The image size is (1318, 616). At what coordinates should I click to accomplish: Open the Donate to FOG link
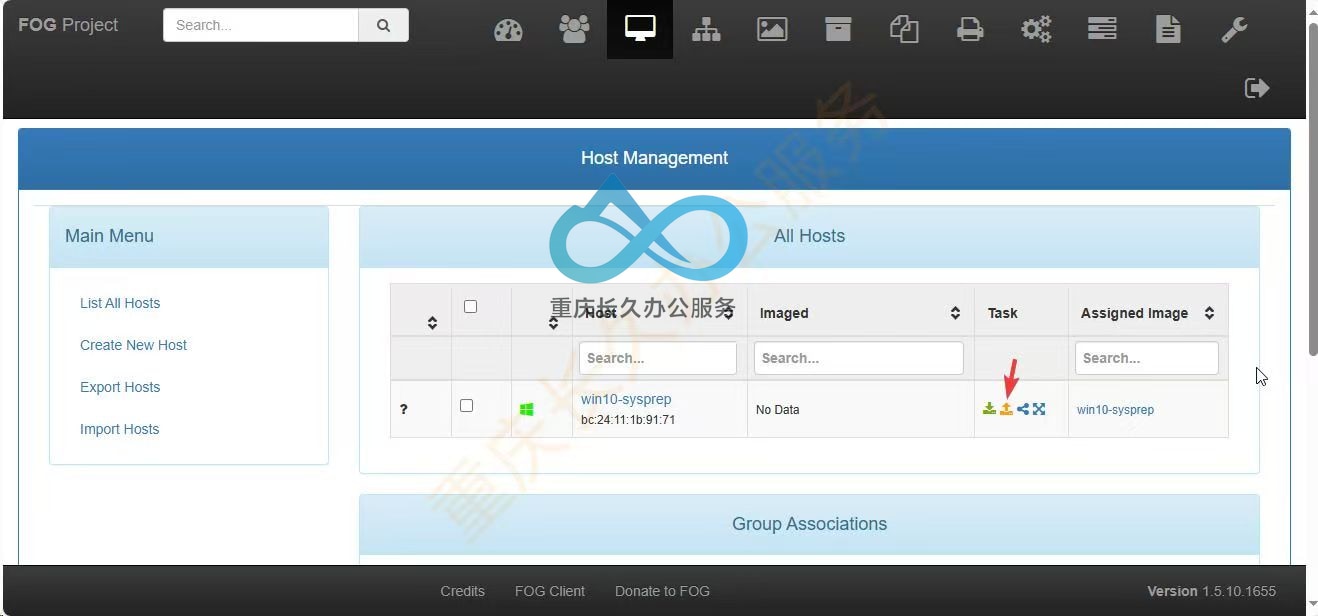pyautogui.click(x=662, y=591)
